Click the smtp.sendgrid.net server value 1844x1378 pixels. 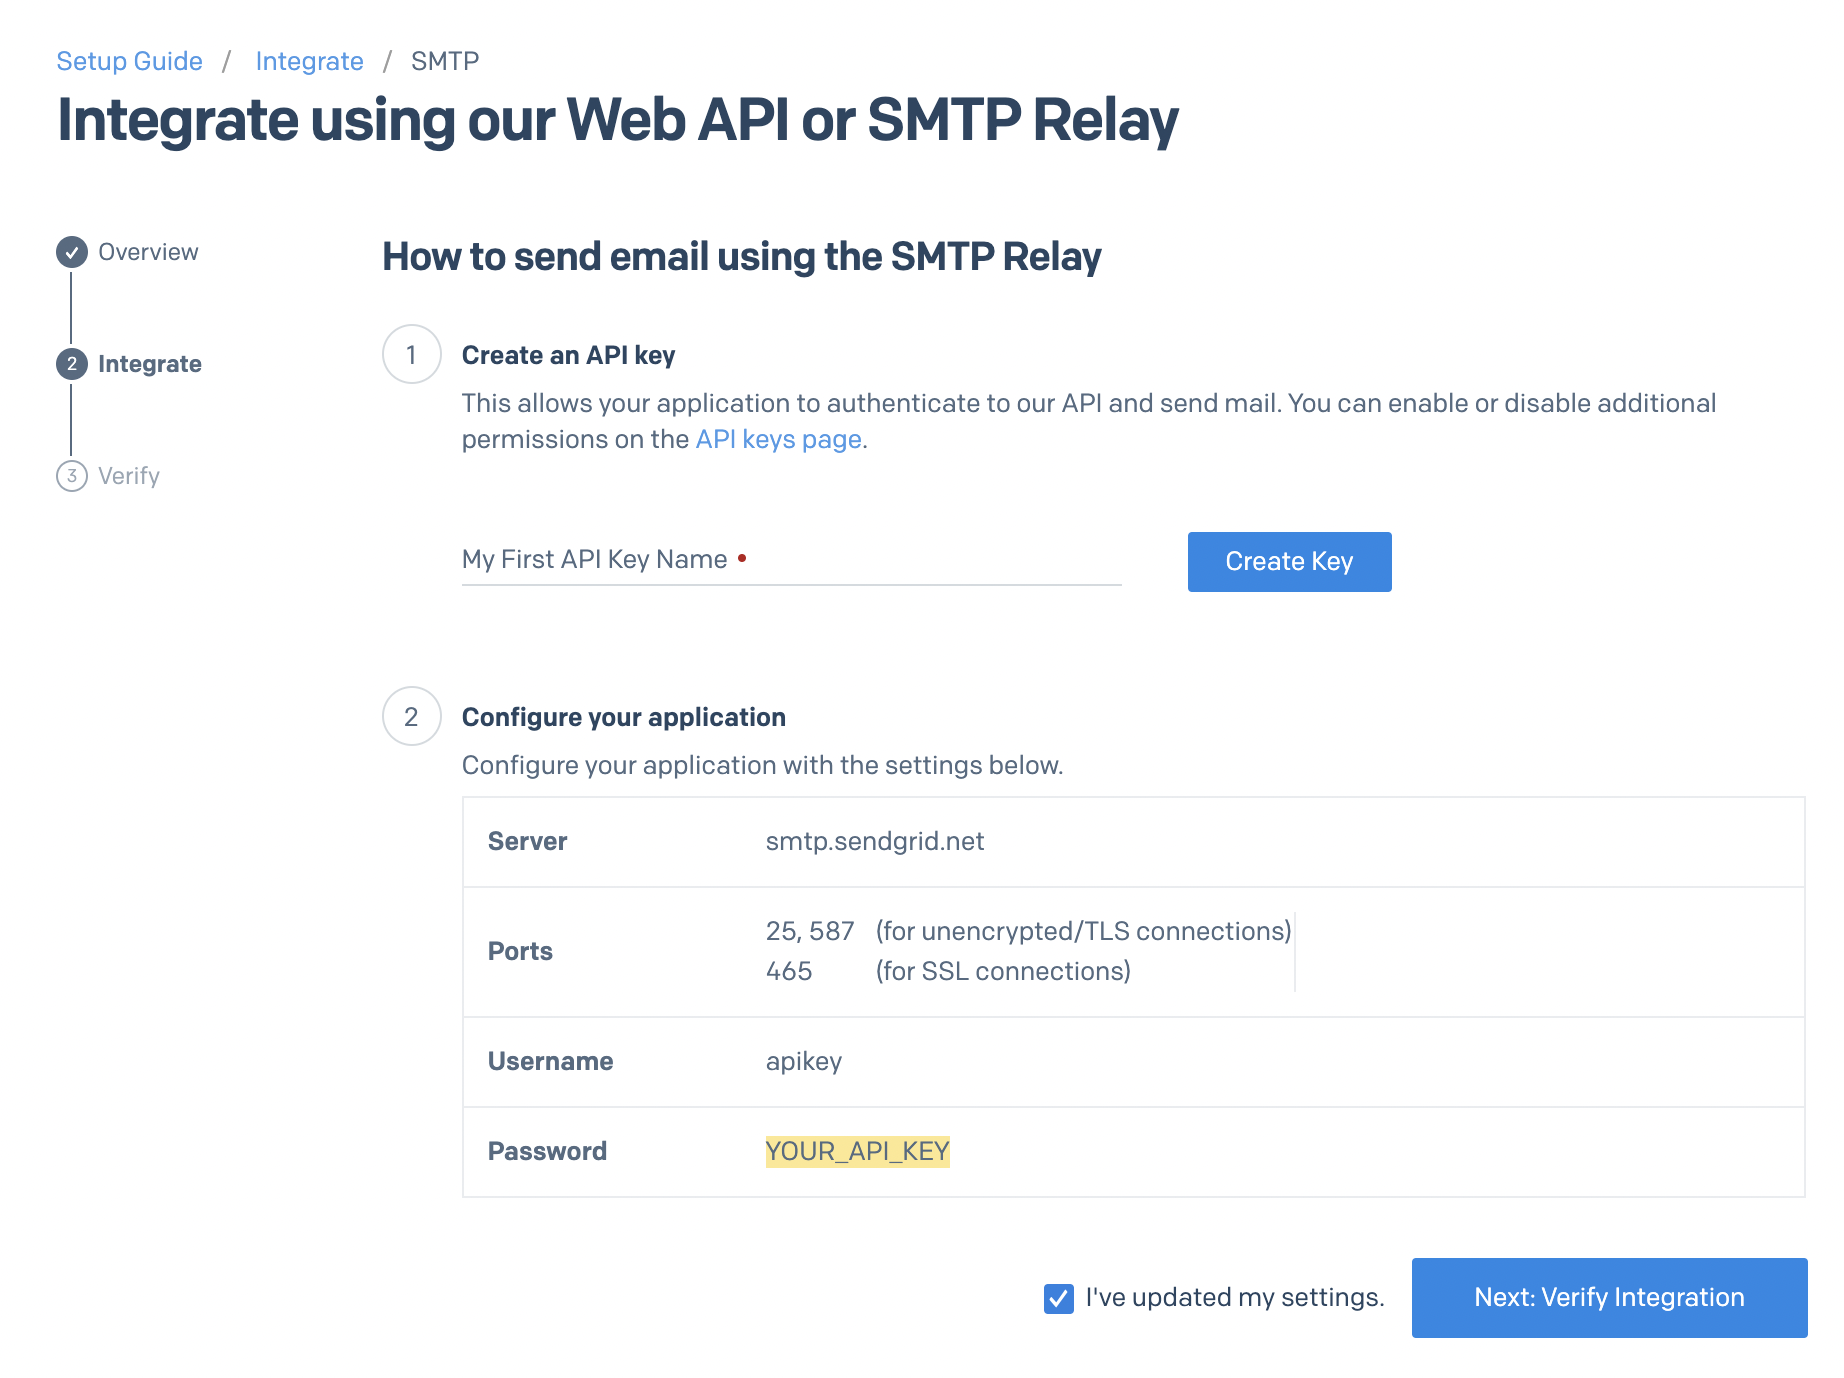875,841
